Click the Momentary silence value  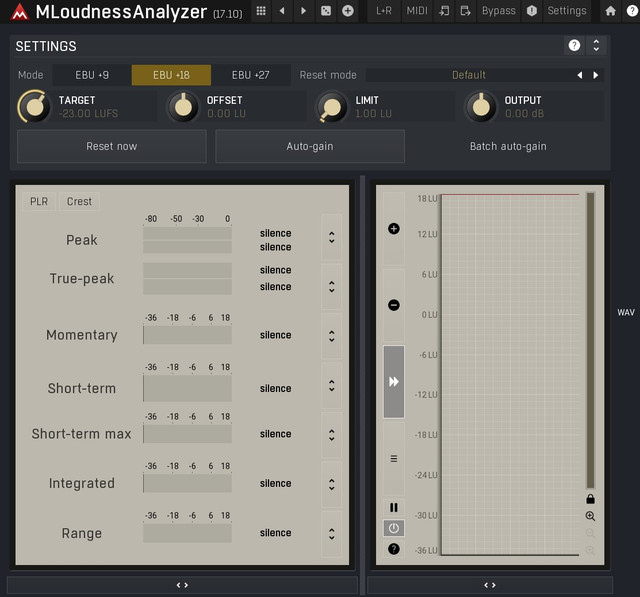pyautogui.click(x=276, y=335)
